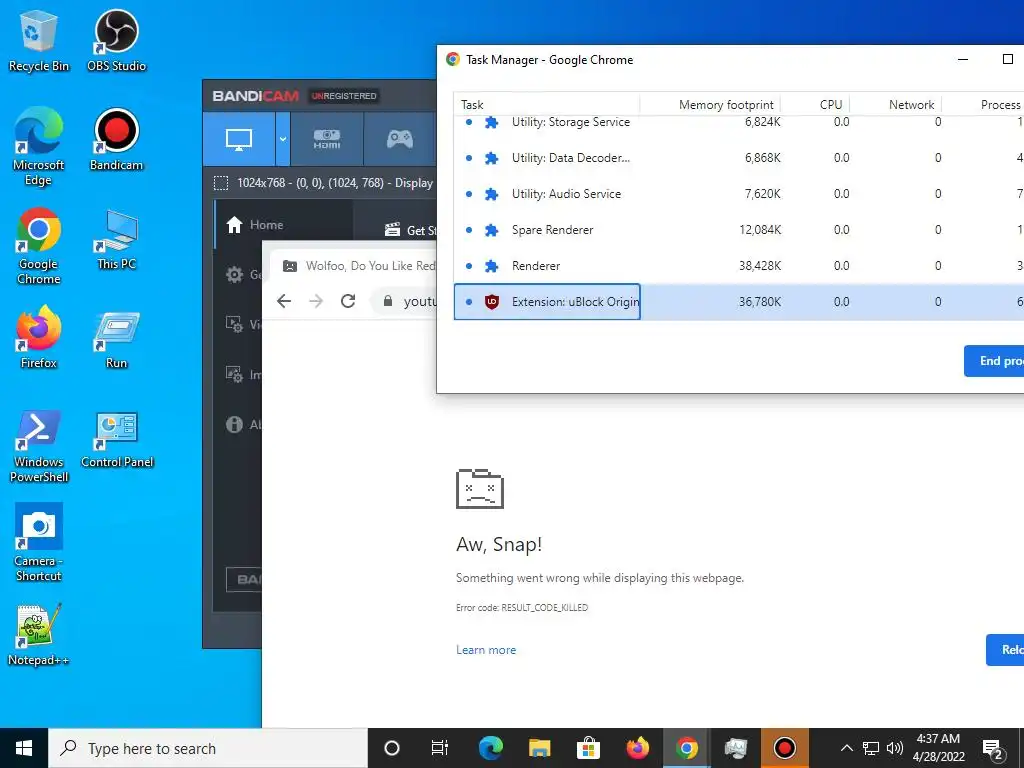
Task: Open Microsoft Edge from the taskbar
Action: tap(490, 748)
